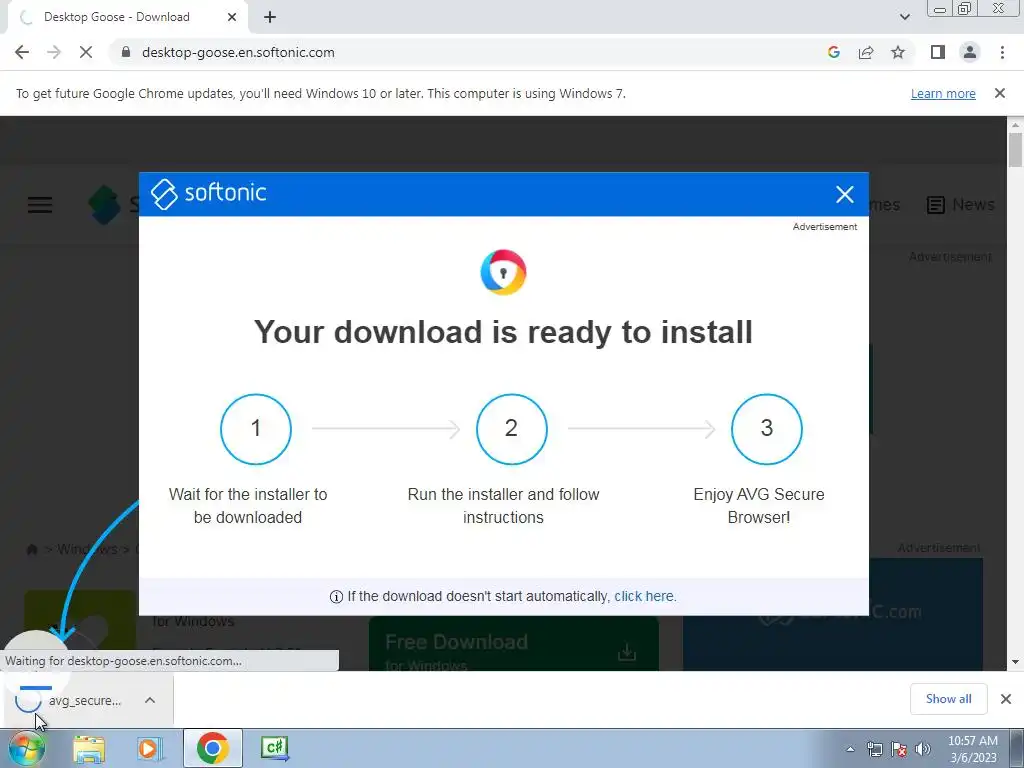Click the info icon beside download note

(336, 597)
